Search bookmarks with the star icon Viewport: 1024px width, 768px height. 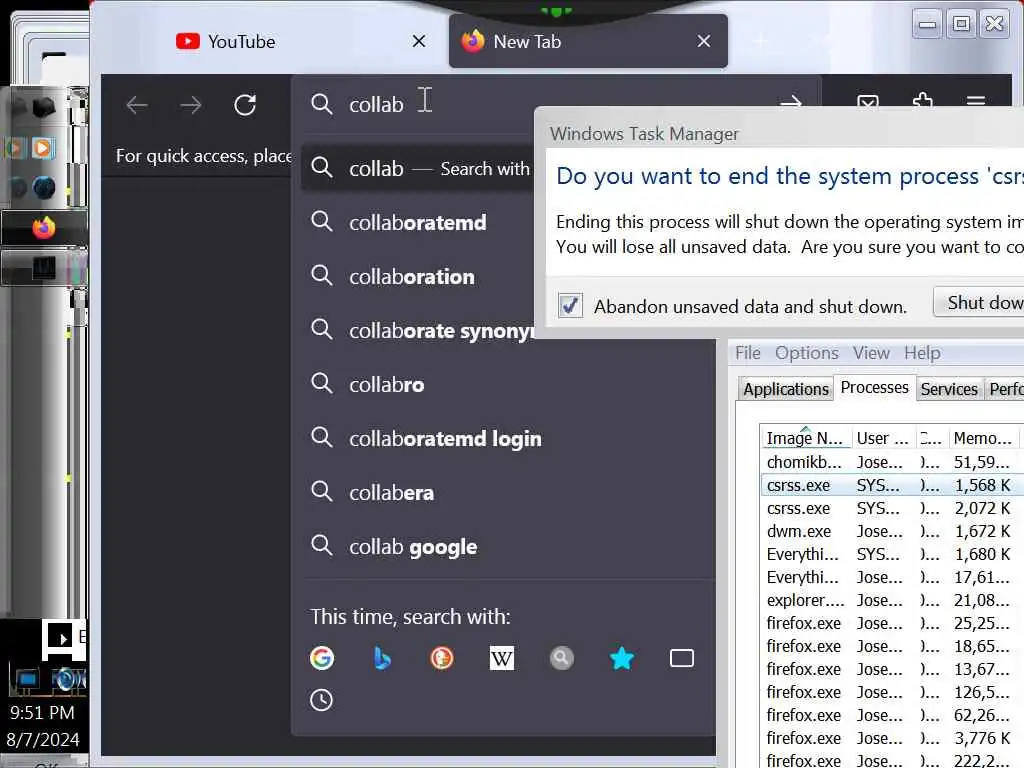[622, 658]
